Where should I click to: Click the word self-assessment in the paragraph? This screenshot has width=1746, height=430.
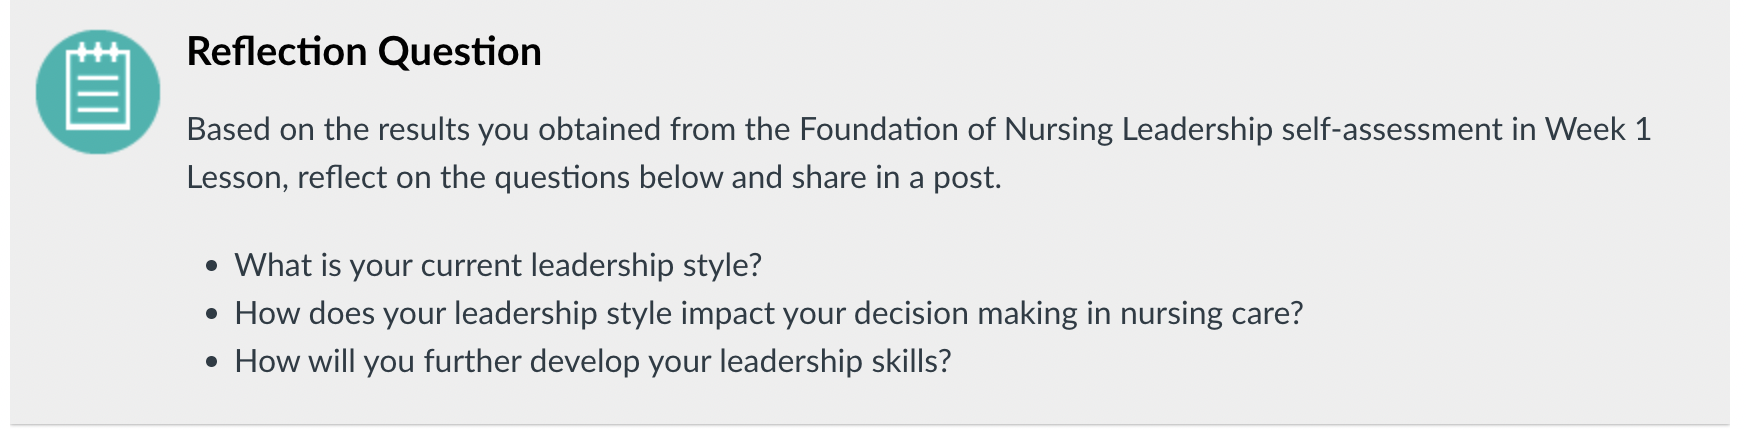point(1405,130)
